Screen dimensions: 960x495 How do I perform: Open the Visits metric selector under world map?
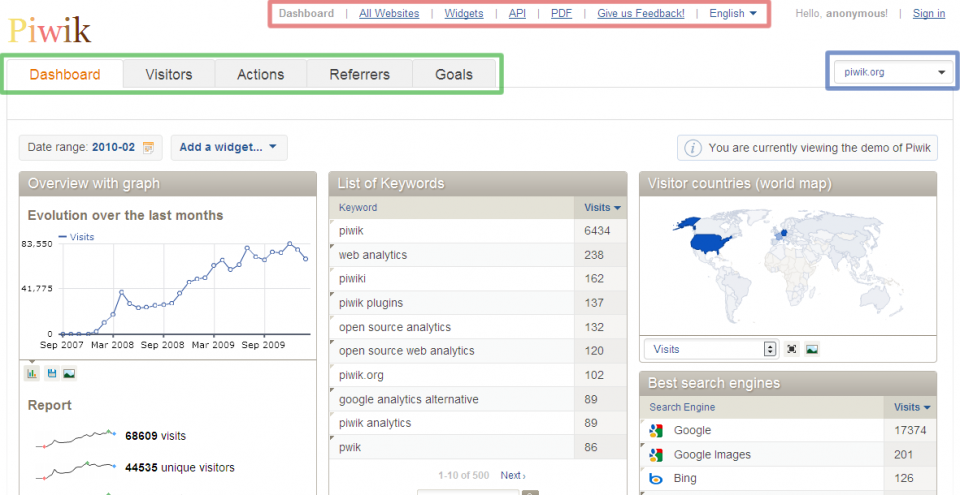tap(711, 349)
